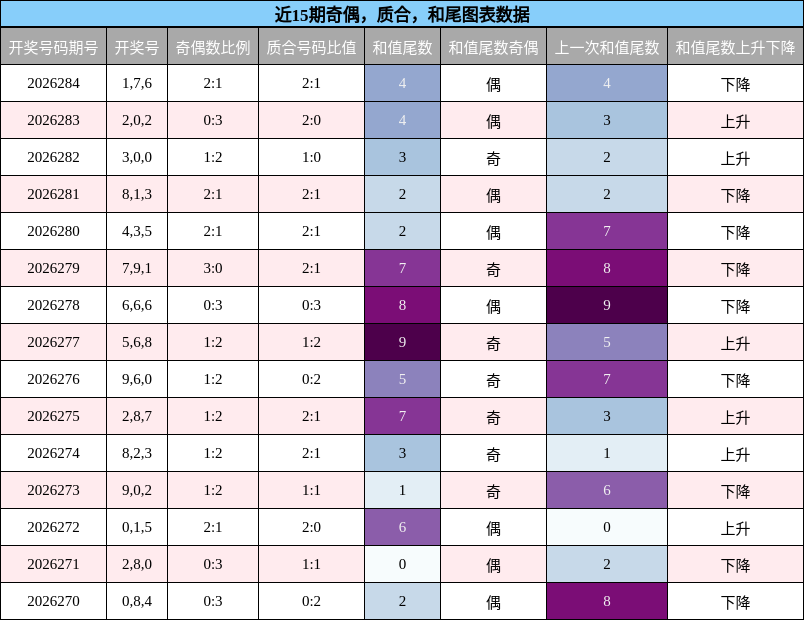804x620 pixels.
Task: Select 质合号码比值 value 2:0 in row 2026272
Action: 311,527
